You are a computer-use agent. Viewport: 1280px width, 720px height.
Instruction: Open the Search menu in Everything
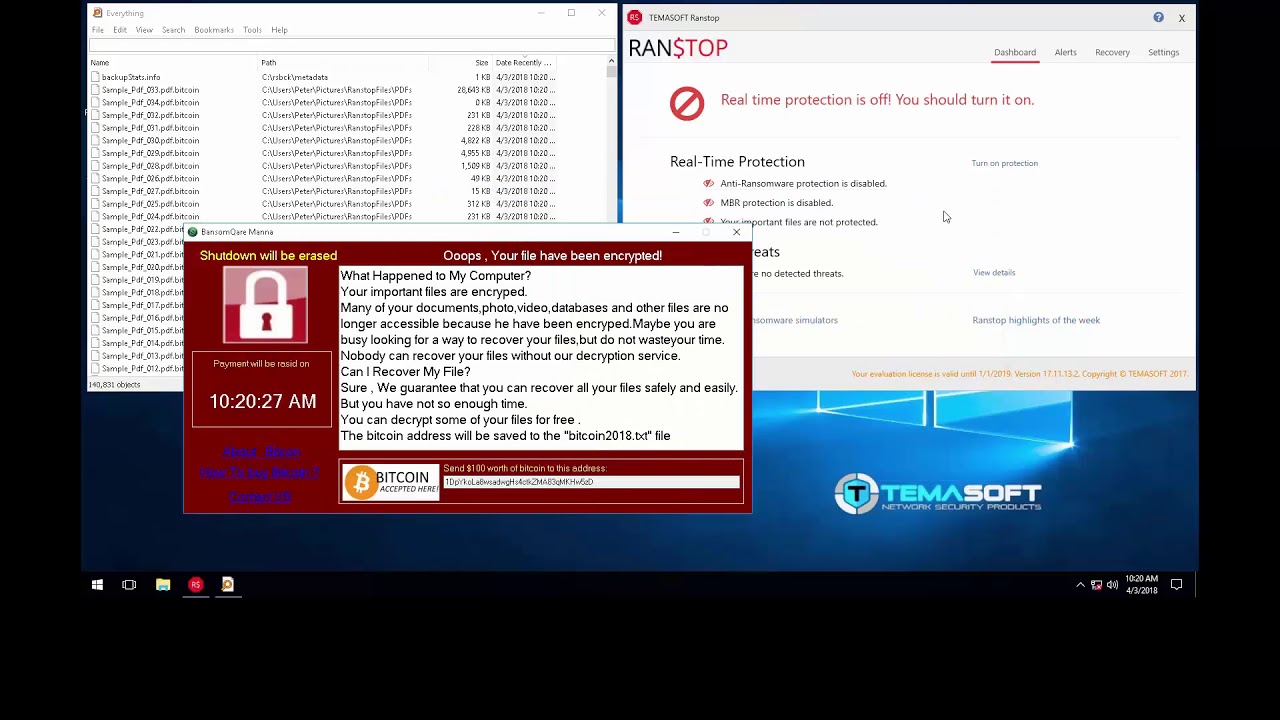tap(173, 30)
